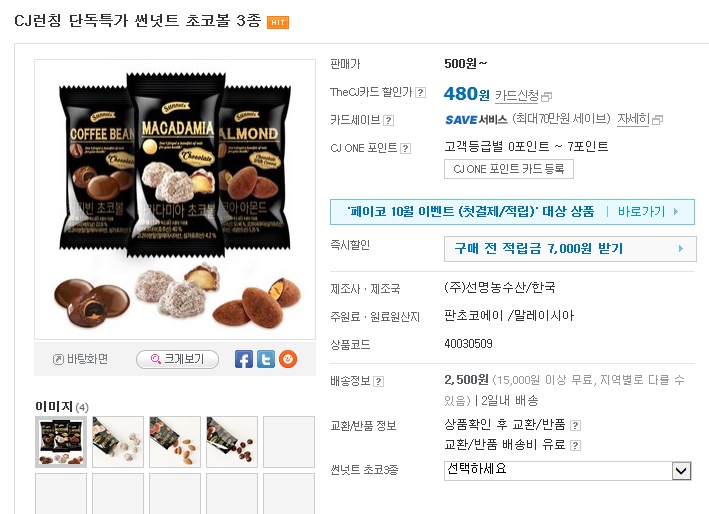Select fourth thumbnail with coffee beans
The height and width of the screenshot is (514, 709).
point(232,442)
